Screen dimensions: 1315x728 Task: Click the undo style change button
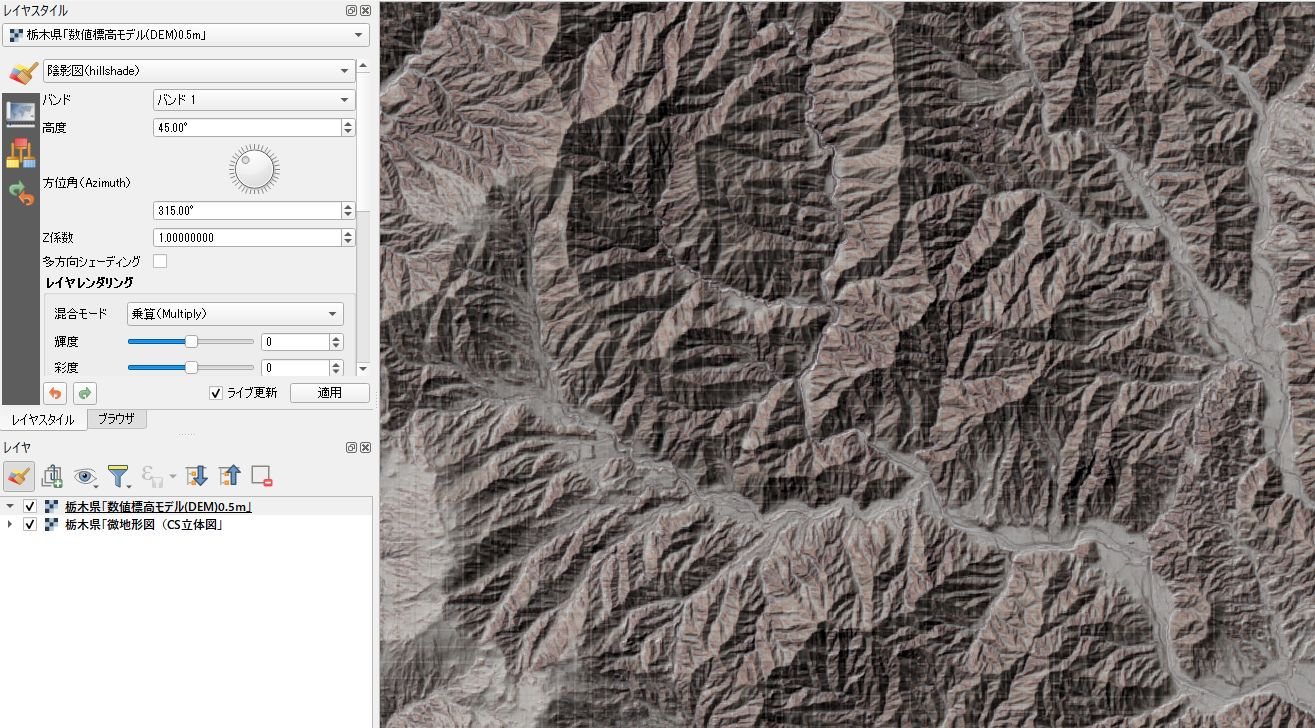(56, 393)
